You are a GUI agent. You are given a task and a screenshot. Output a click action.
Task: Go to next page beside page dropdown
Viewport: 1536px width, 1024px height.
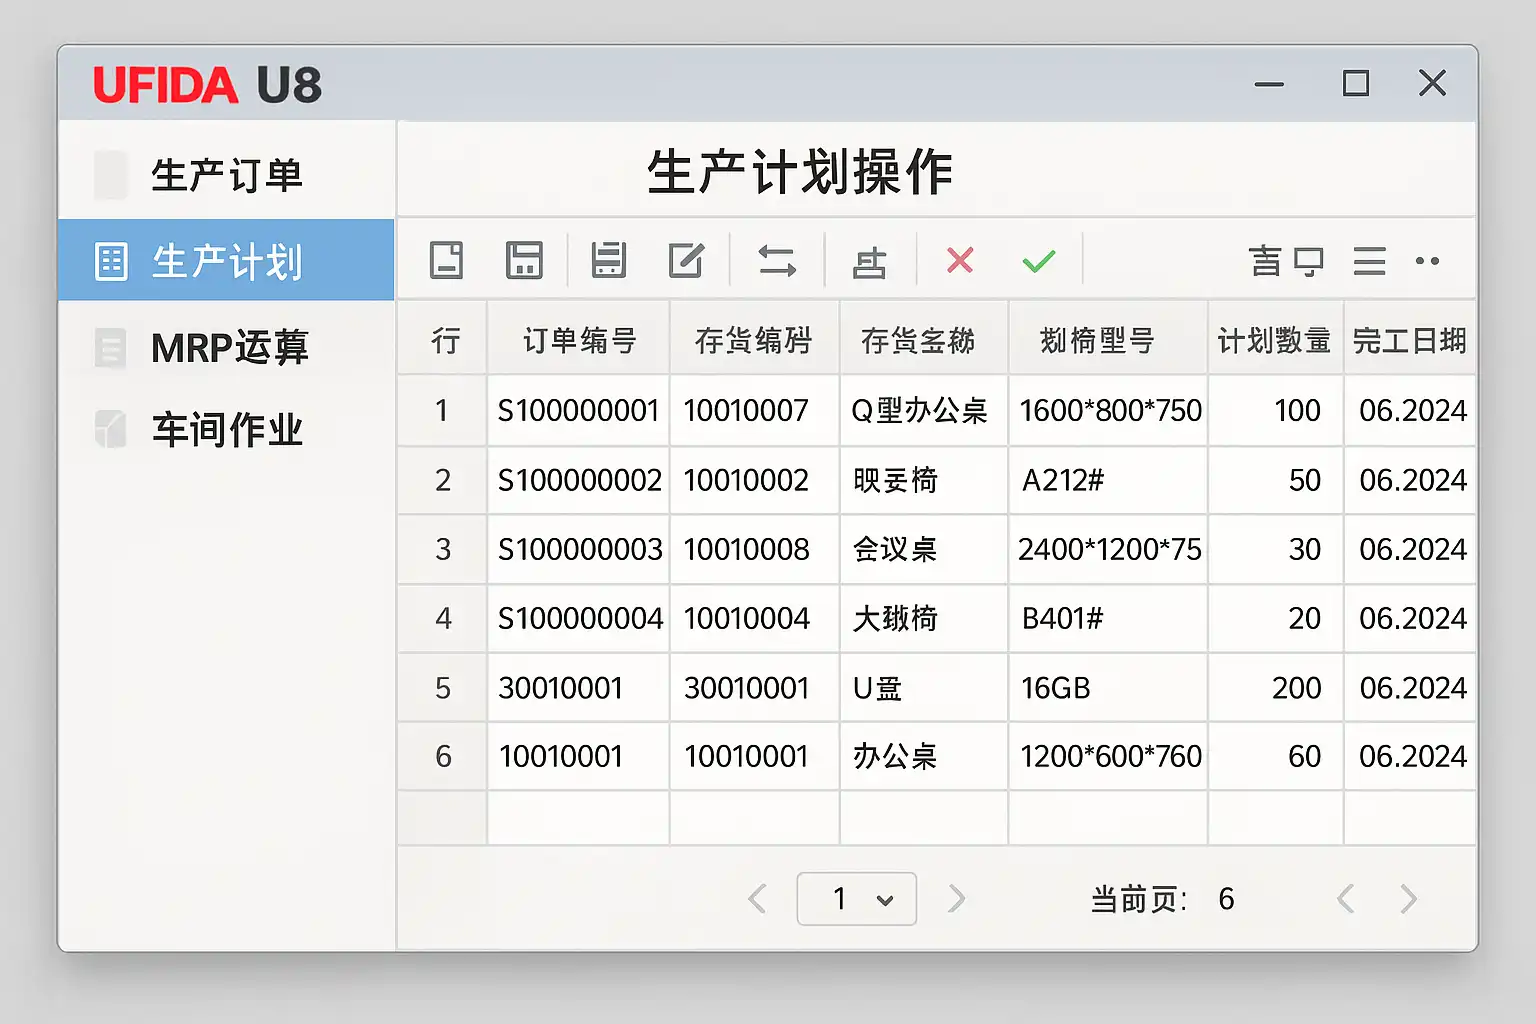(957, 899)
